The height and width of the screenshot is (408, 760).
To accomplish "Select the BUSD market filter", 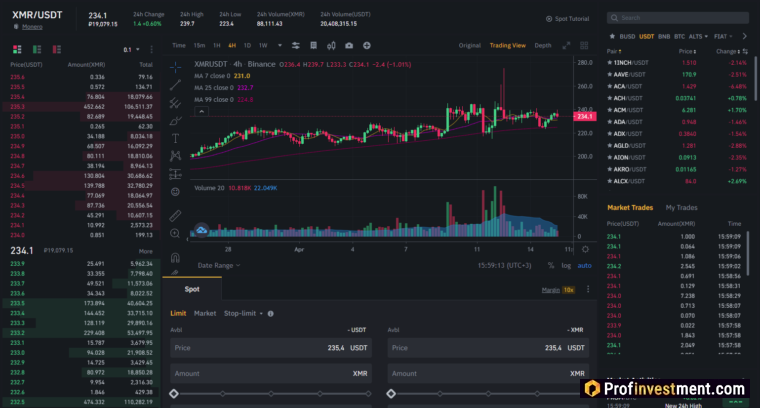I will click(627, 36).
